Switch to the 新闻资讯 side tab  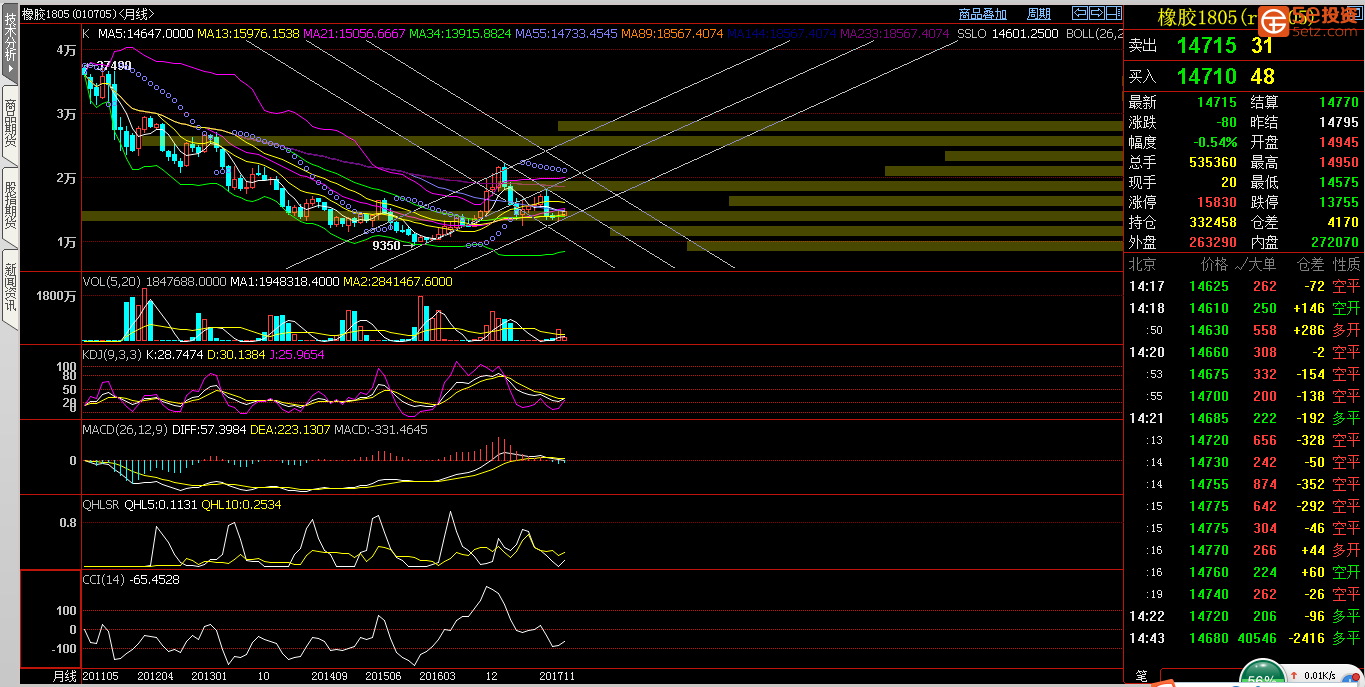click(10, 288)
